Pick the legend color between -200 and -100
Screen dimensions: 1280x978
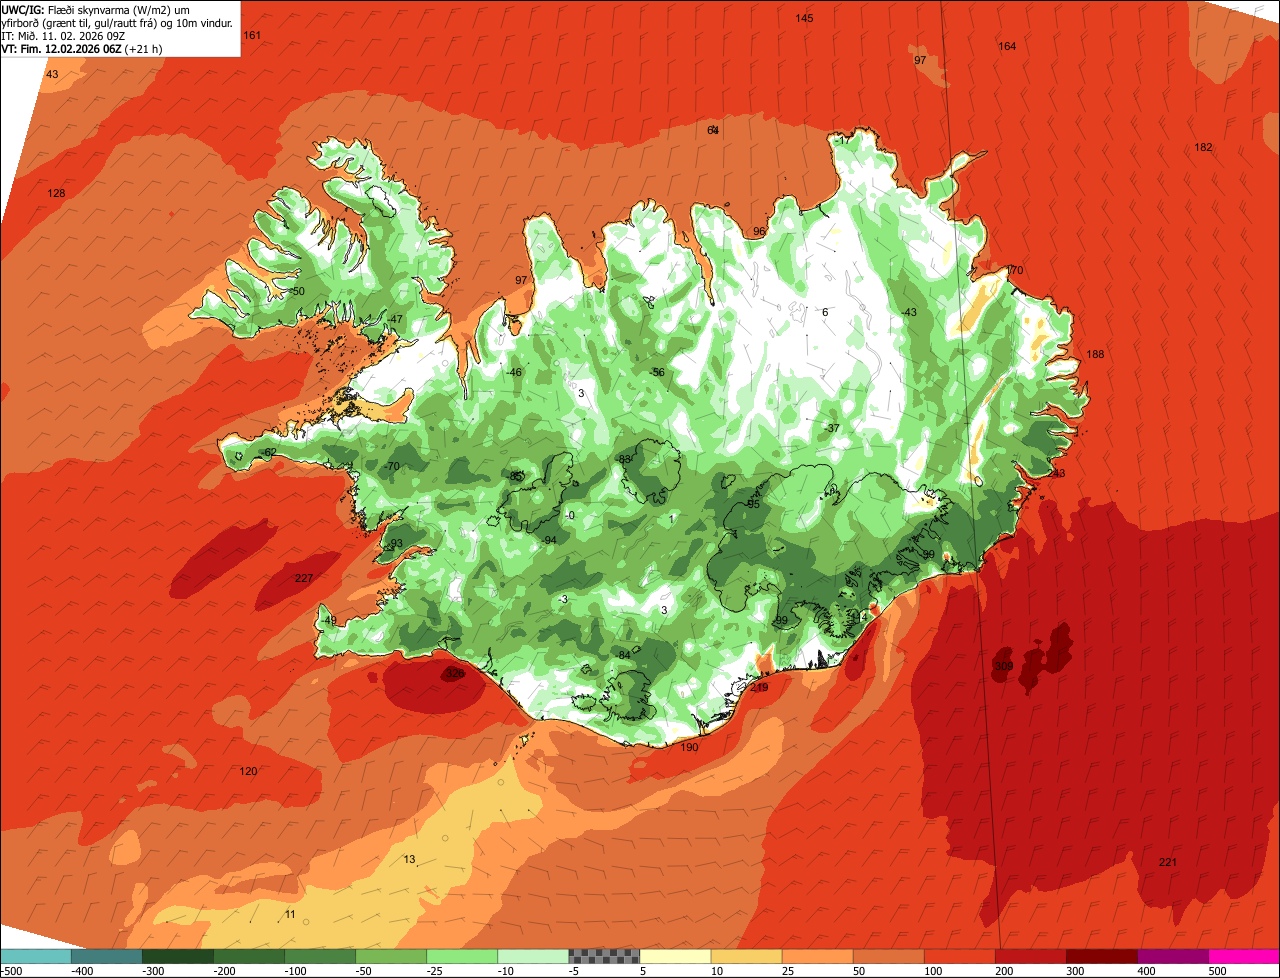(249, 956)
